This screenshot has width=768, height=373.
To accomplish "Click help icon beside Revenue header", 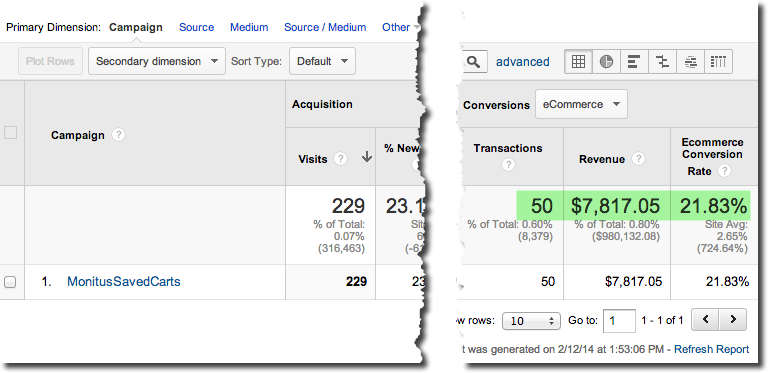I will point(638,159).
